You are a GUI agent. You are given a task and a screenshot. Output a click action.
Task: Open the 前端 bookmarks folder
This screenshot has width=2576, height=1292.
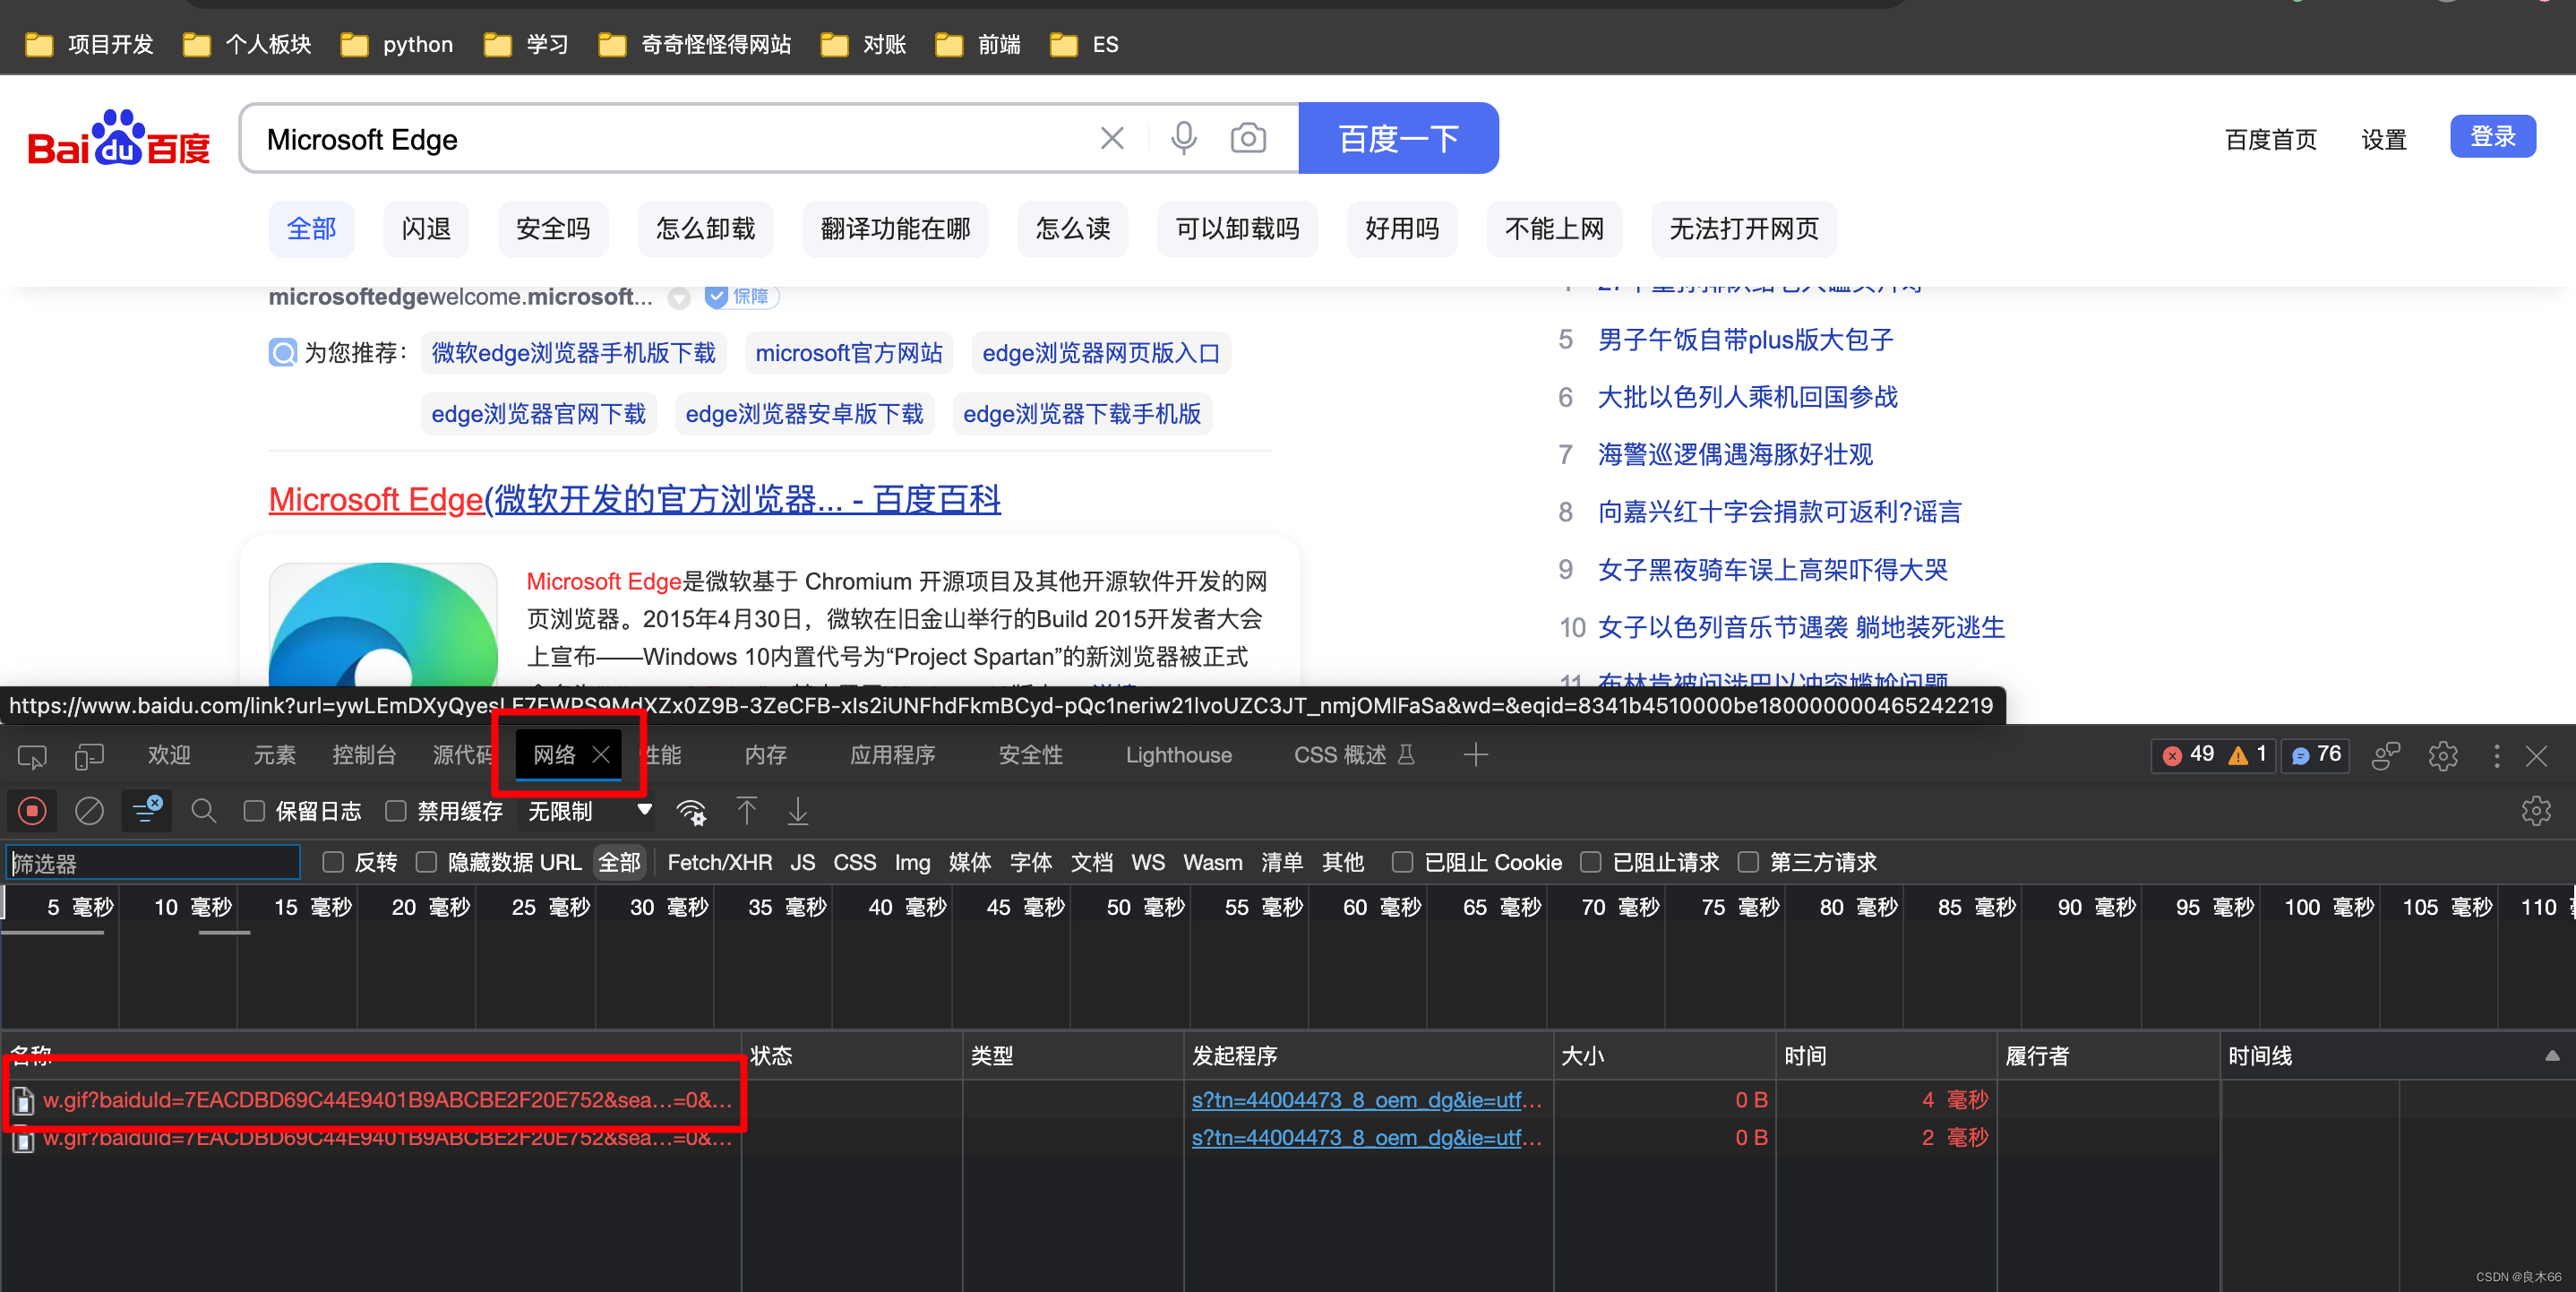[x=977, y=45]
